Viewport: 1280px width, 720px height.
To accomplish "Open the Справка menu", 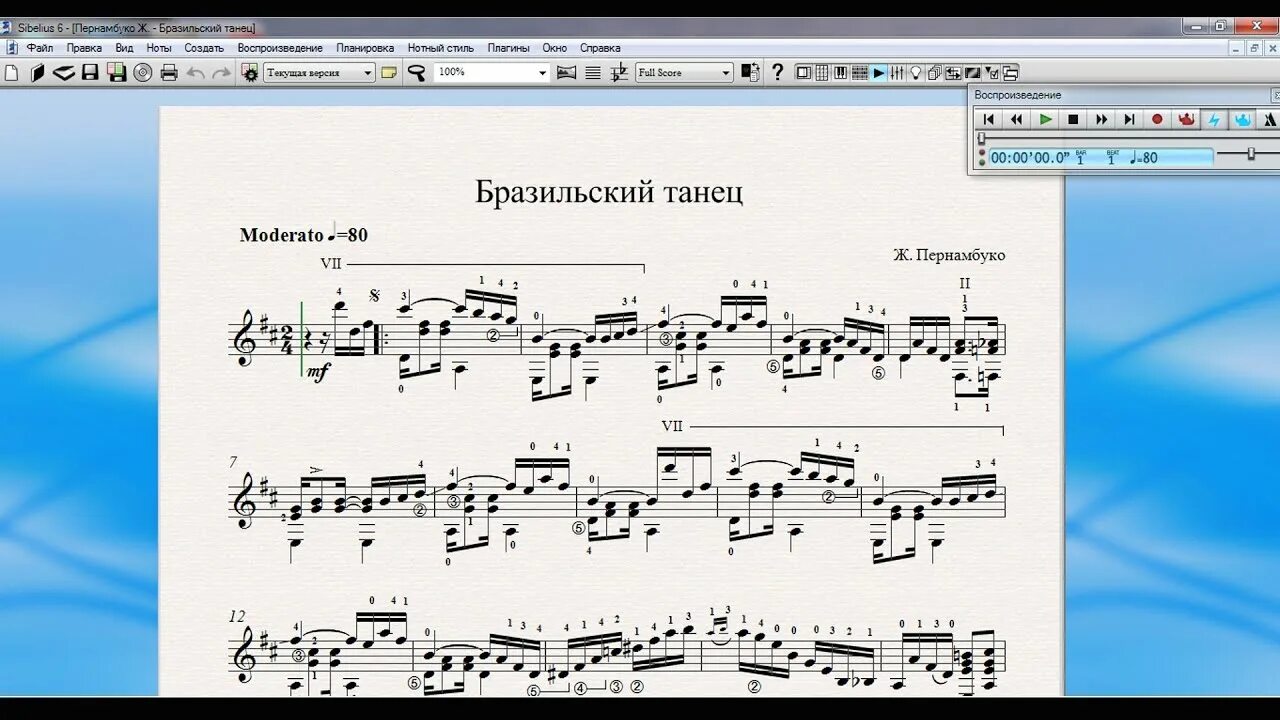I will click(x=600, y=47).
